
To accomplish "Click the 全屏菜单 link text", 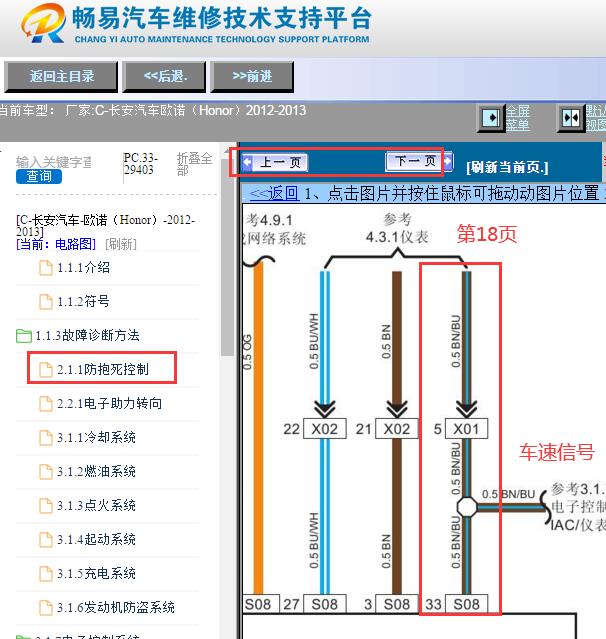I will (x=518, y=118).
